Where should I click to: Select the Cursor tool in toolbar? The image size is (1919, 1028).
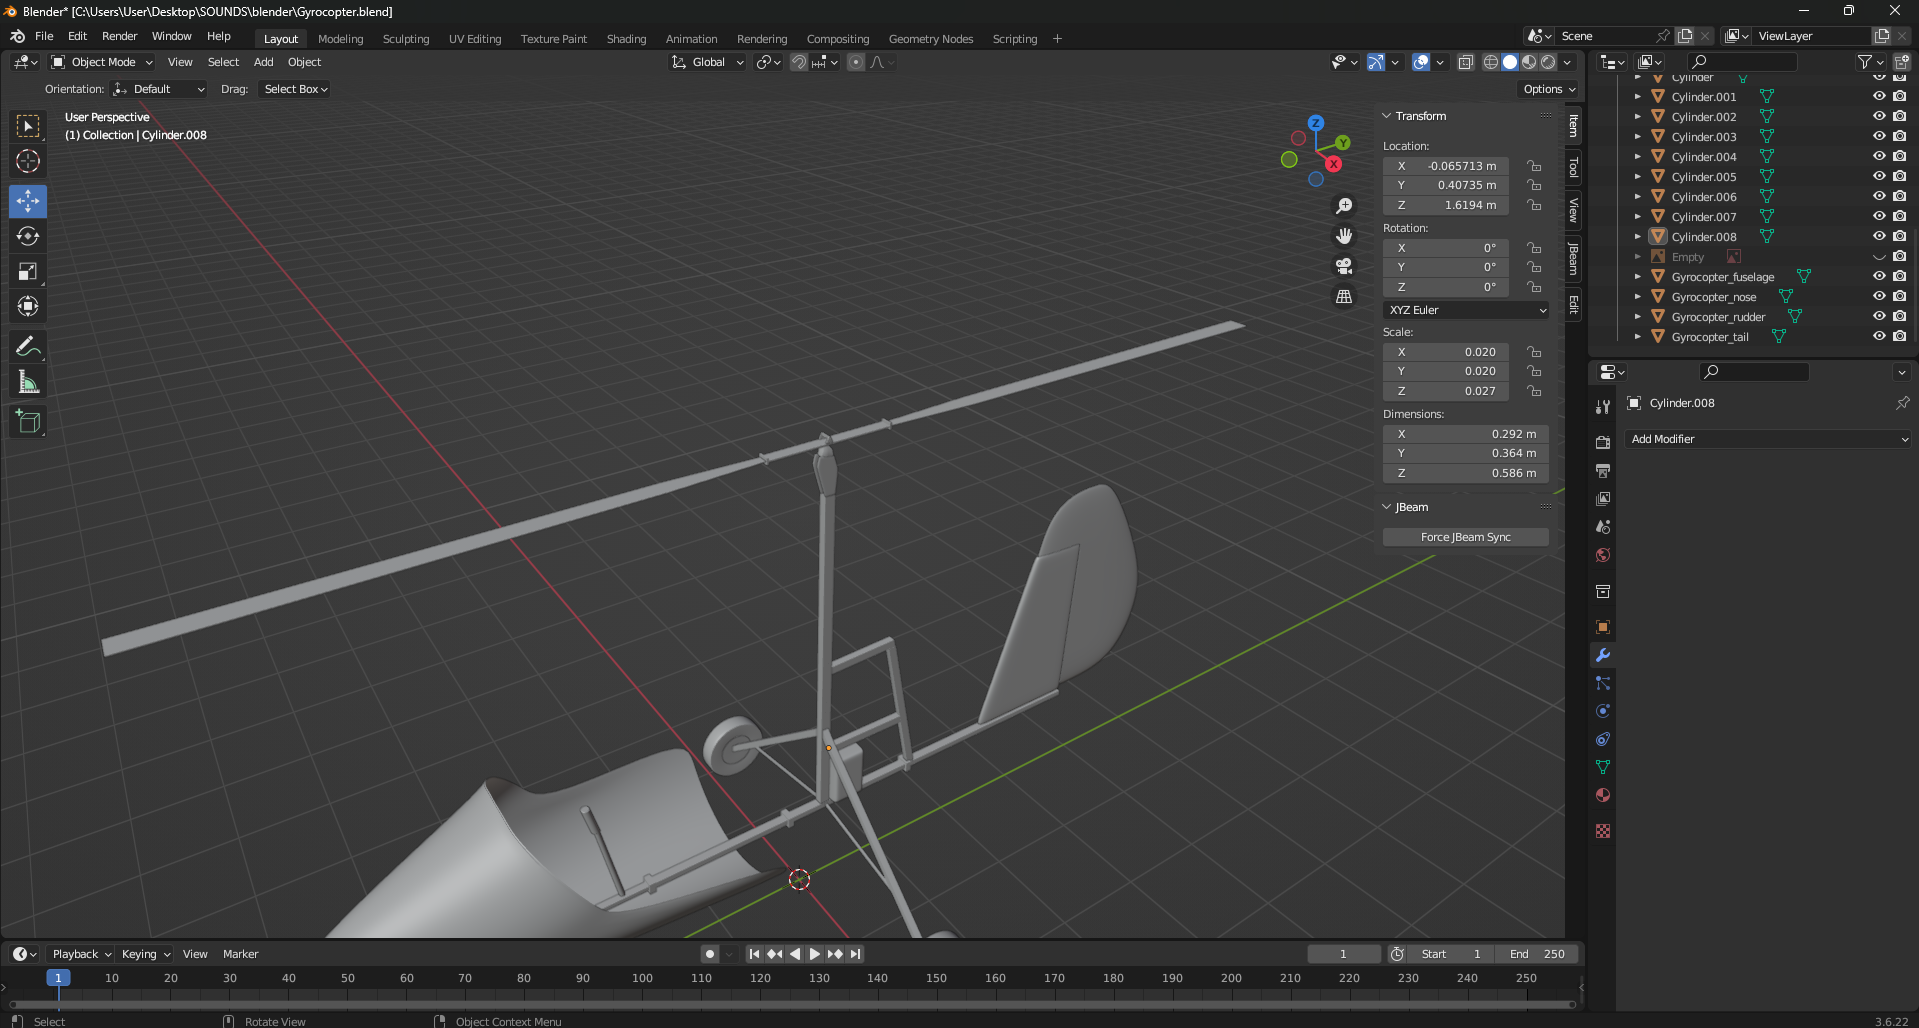(28, 161)
